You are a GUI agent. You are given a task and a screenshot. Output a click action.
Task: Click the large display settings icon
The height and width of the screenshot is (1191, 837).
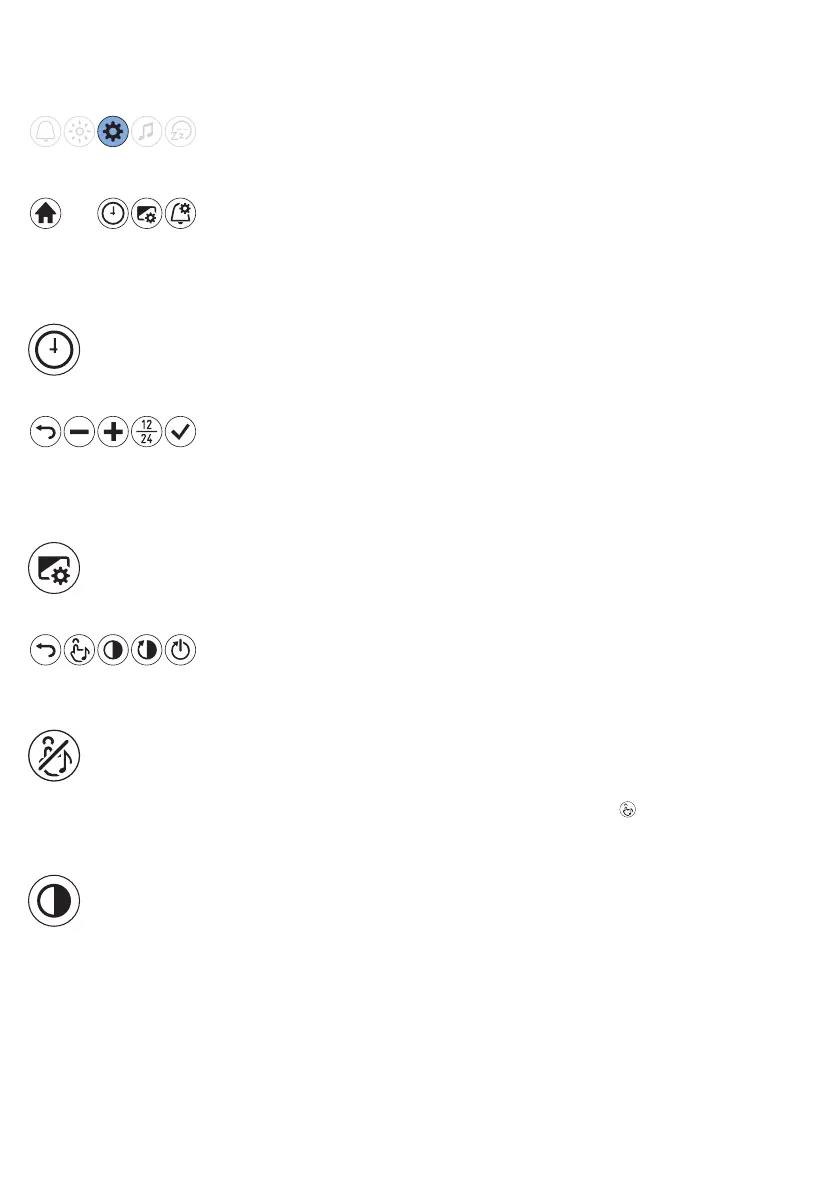[54, 568]
